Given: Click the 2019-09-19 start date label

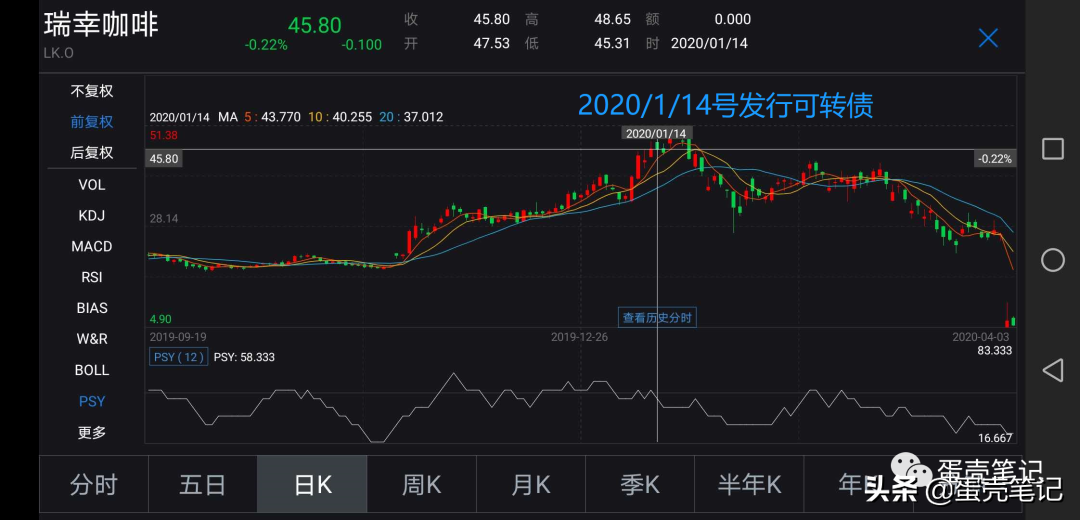Looking at the screenshot, I should pyautogui.click(x=178, y=337).
